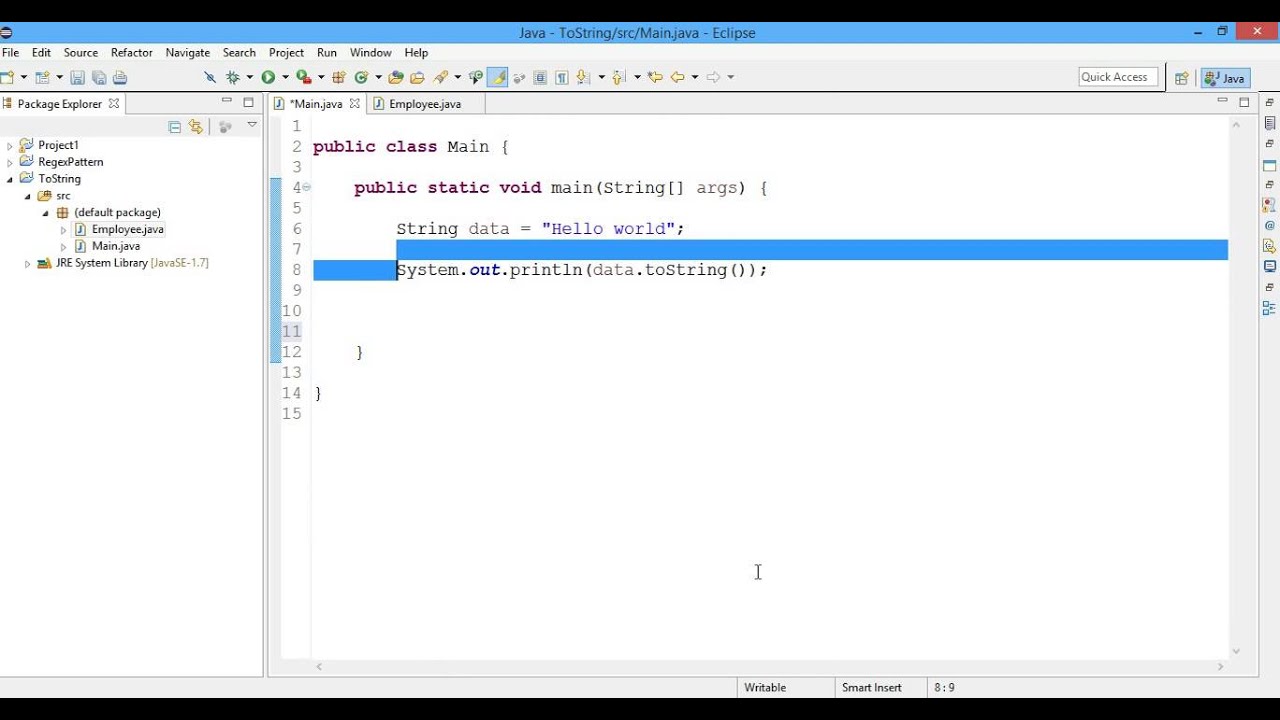This screenshot has width=1280, height=720.
Task: Close the Package Explorer view tab
Action: click(114, 103)
